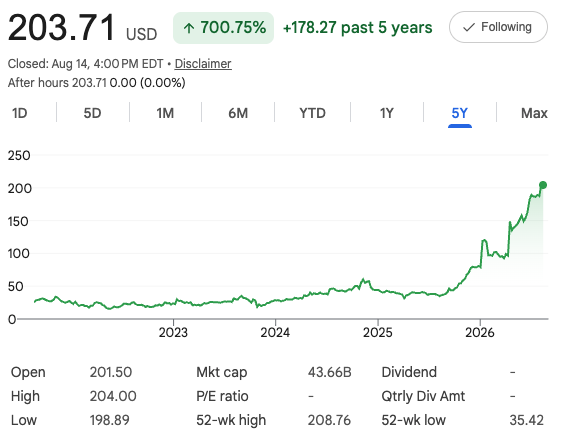Toggle the Following button
The height and width of the screenshot is (439, 561).
(x=498, y=27)
